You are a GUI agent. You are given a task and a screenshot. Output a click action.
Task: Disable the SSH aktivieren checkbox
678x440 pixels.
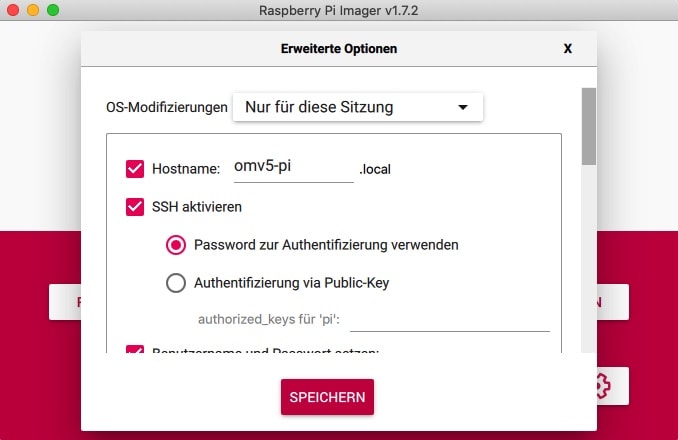[135, 207]
